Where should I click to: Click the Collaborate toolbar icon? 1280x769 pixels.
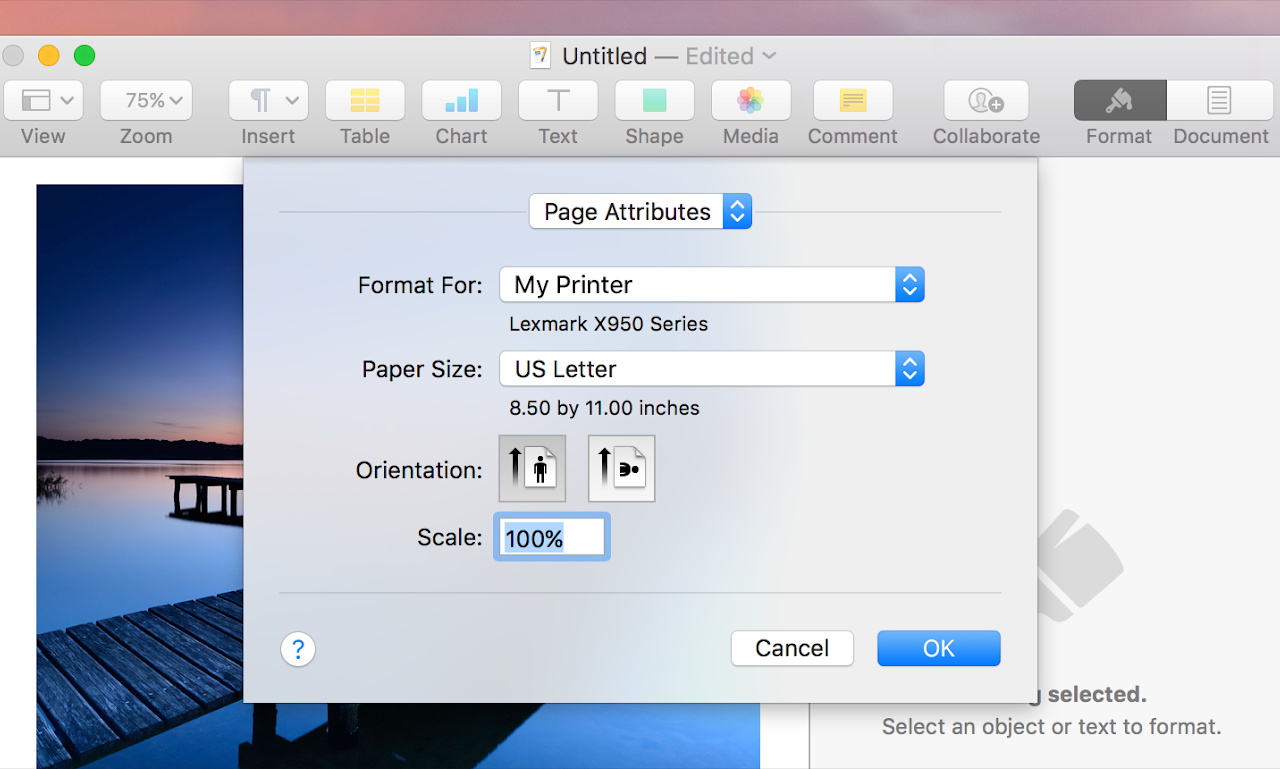986,100
